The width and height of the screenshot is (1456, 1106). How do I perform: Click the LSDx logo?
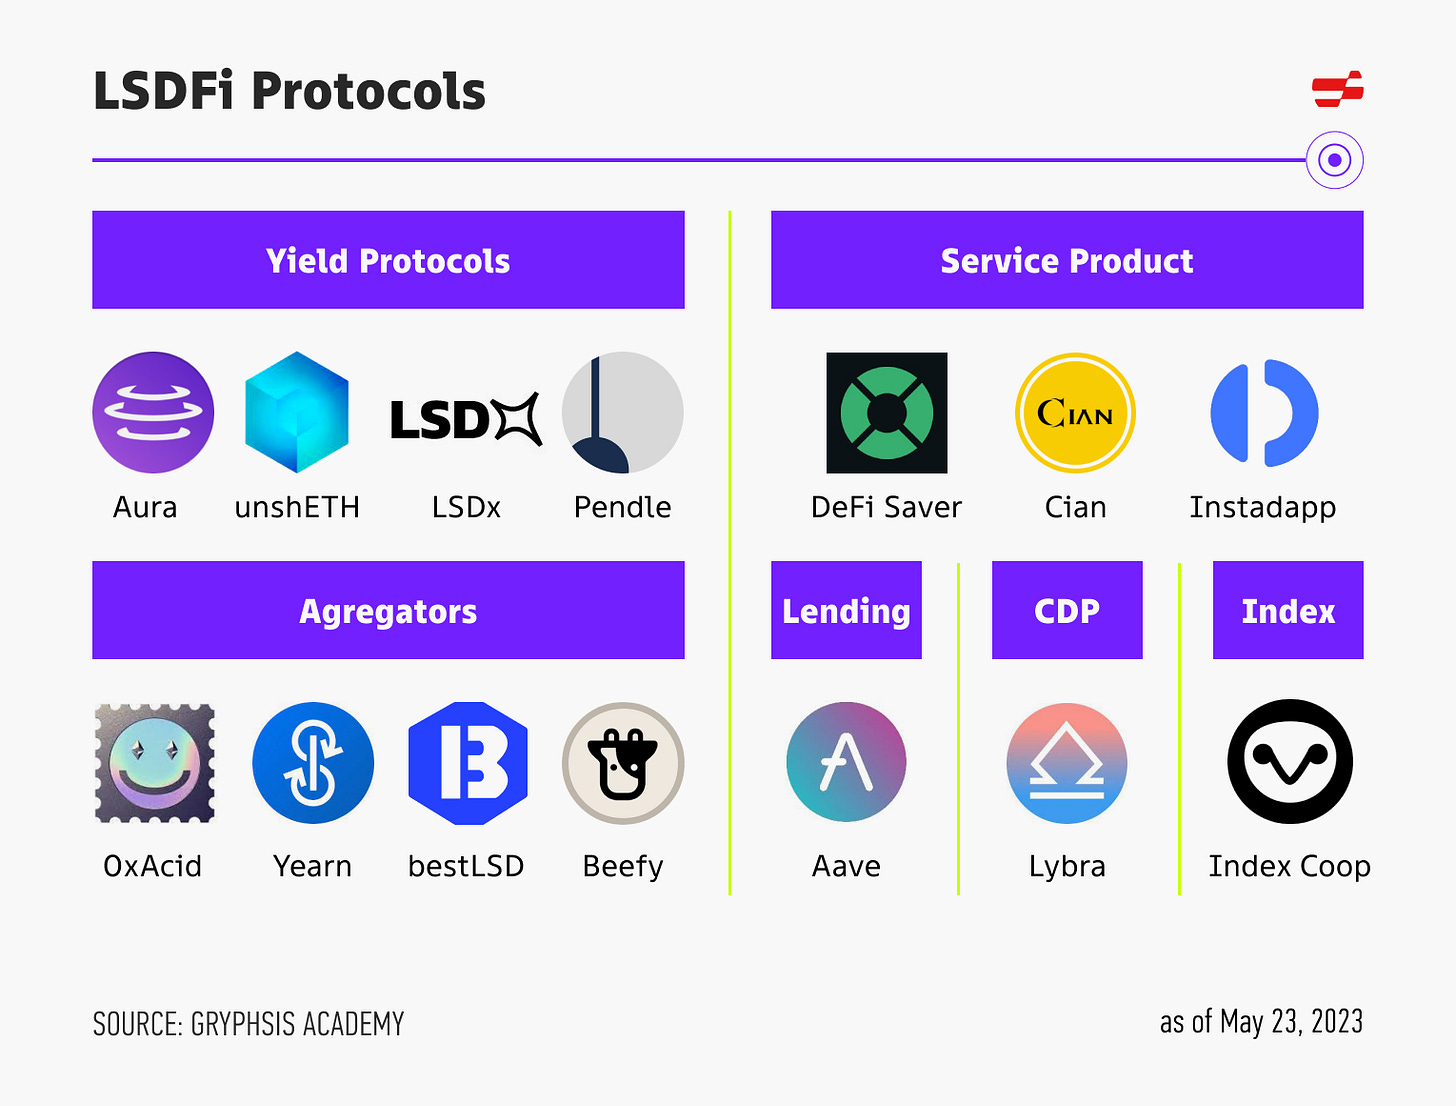point(466,419)
